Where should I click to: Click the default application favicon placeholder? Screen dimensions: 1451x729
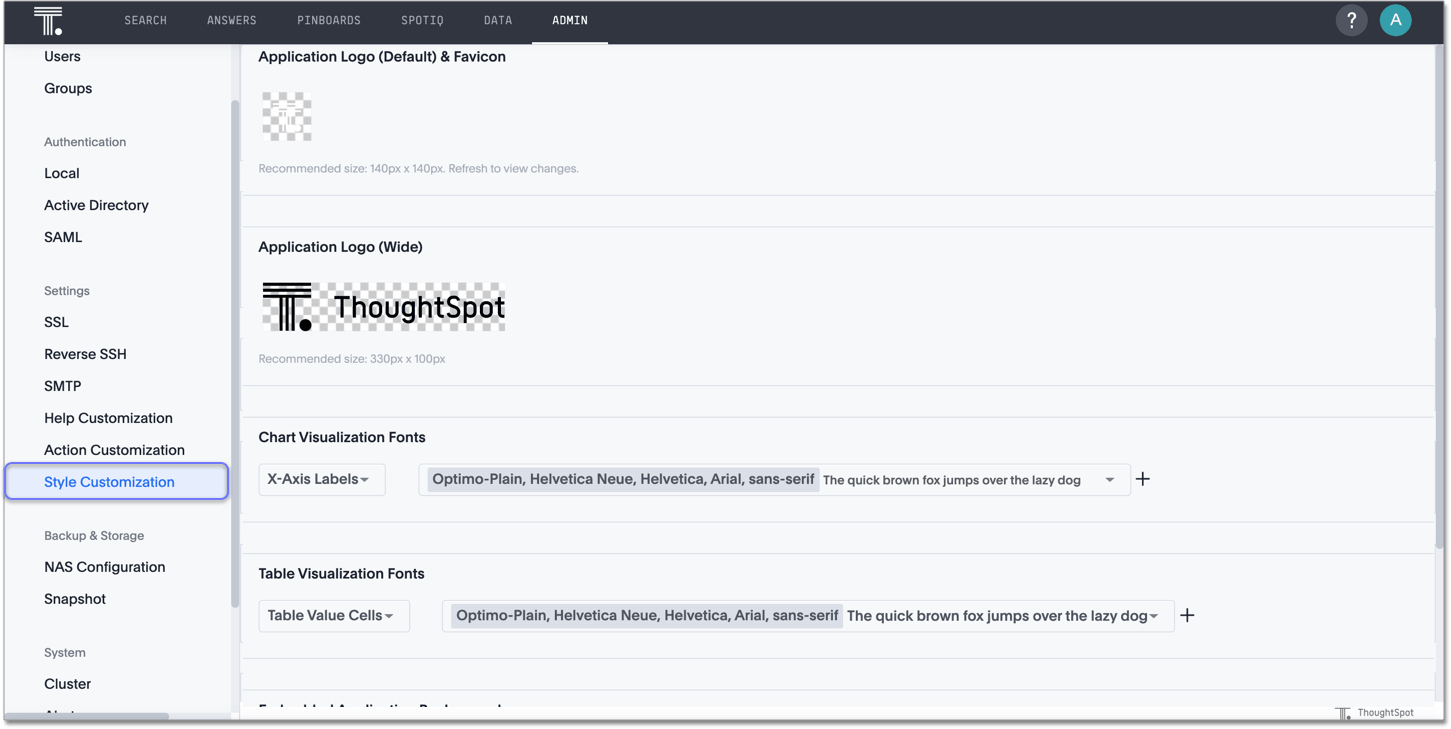click(286, 117)
